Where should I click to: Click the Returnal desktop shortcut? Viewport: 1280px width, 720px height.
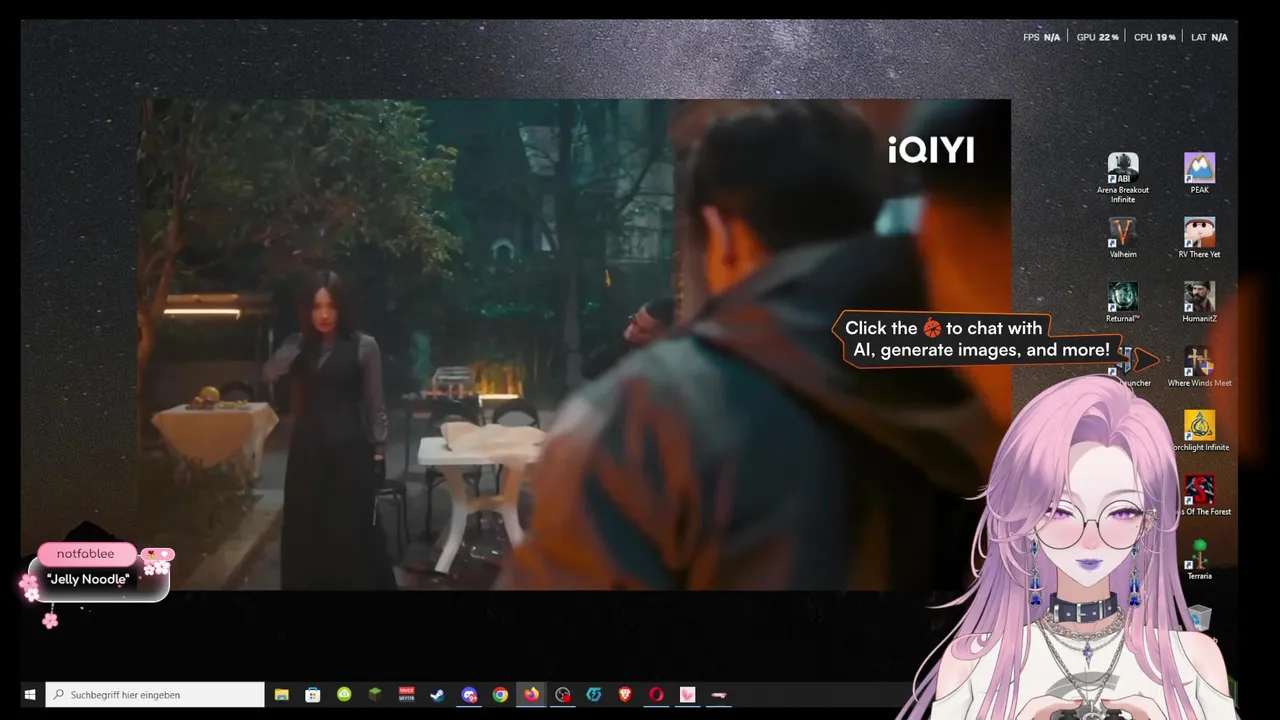[1122, 302]
